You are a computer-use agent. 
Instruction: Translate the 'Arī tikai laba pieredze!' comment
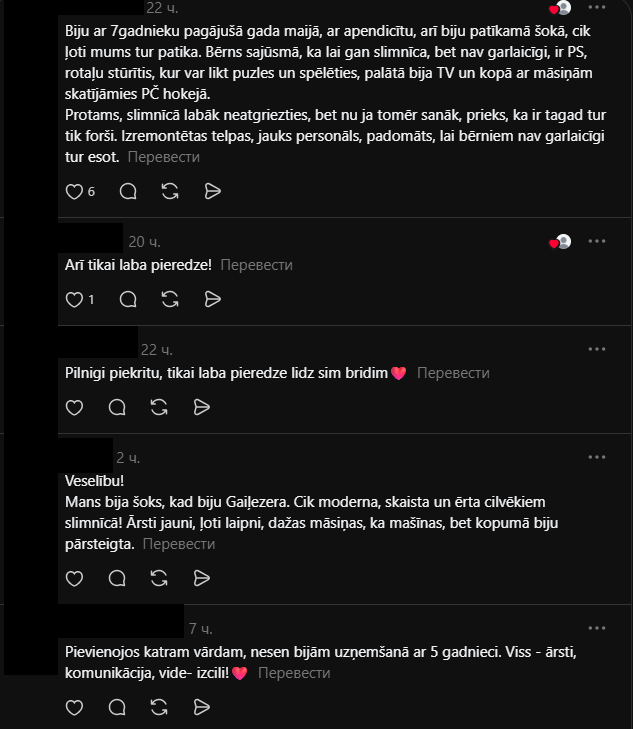coord(257,265)
